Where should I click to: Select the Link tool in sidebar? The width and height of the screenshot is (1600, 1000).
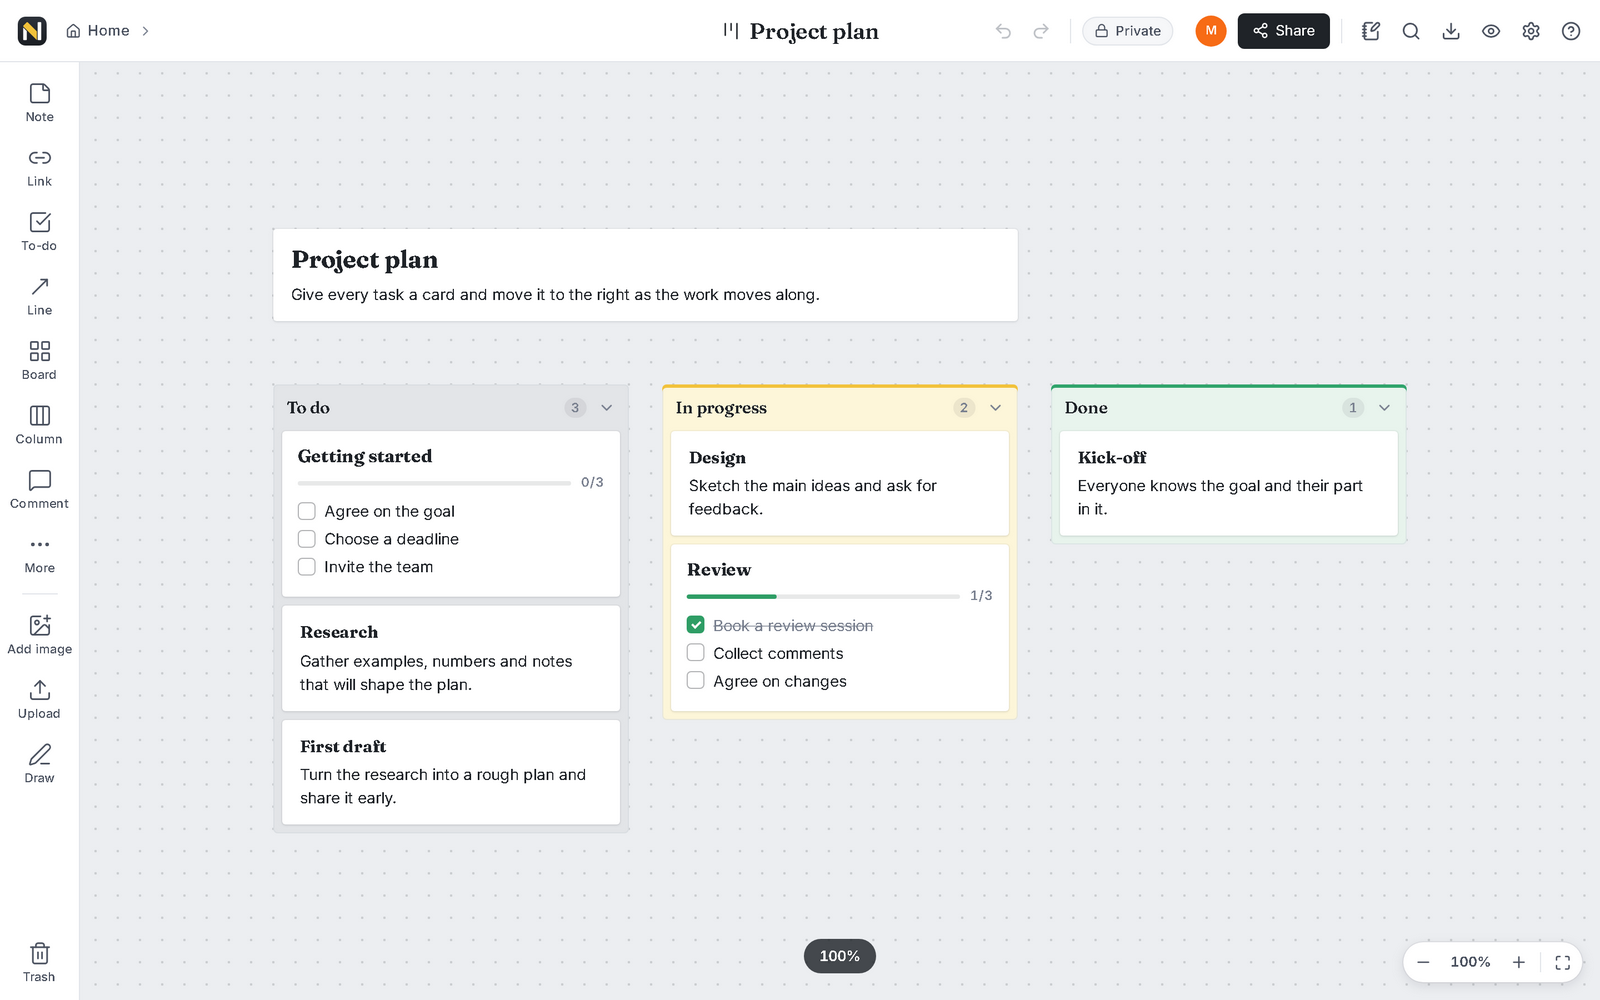[40, 168]
